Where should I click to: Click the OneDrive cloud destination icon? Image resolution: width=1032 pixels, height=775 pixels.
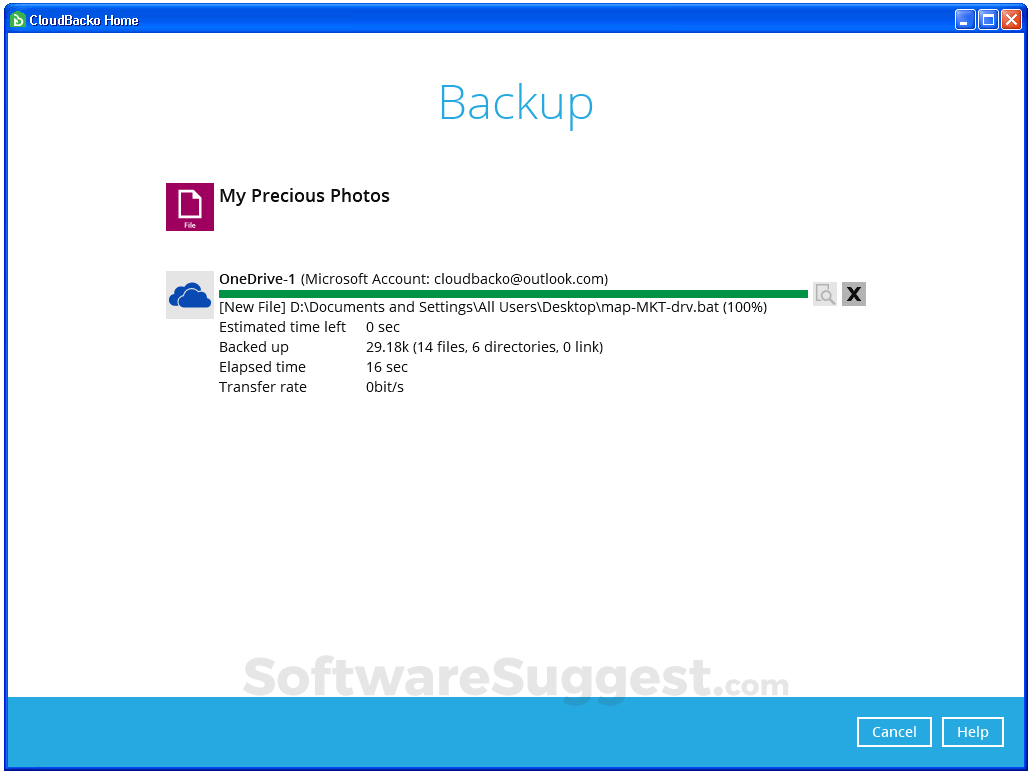(190, 295)
